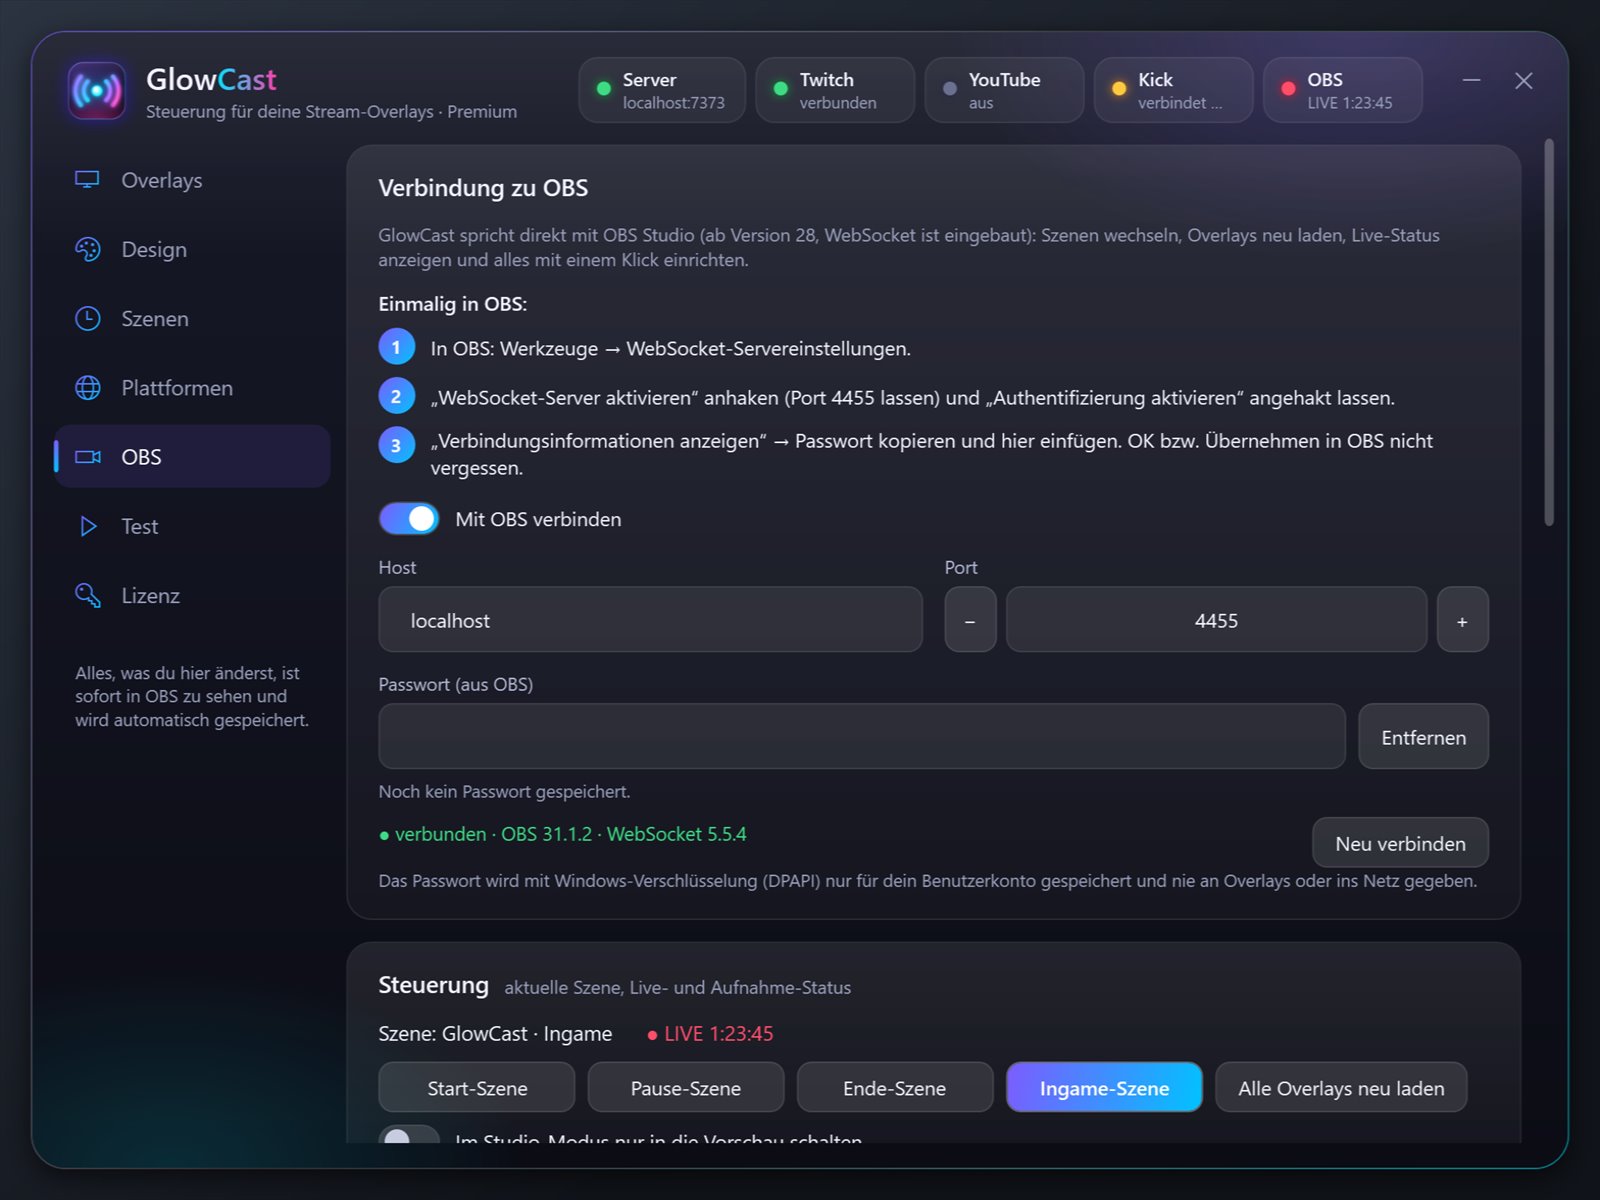Image resolution: width=1600 pixels, height=1200 pixels.
Task: Click the Entfernen button
Action: 1423,737
